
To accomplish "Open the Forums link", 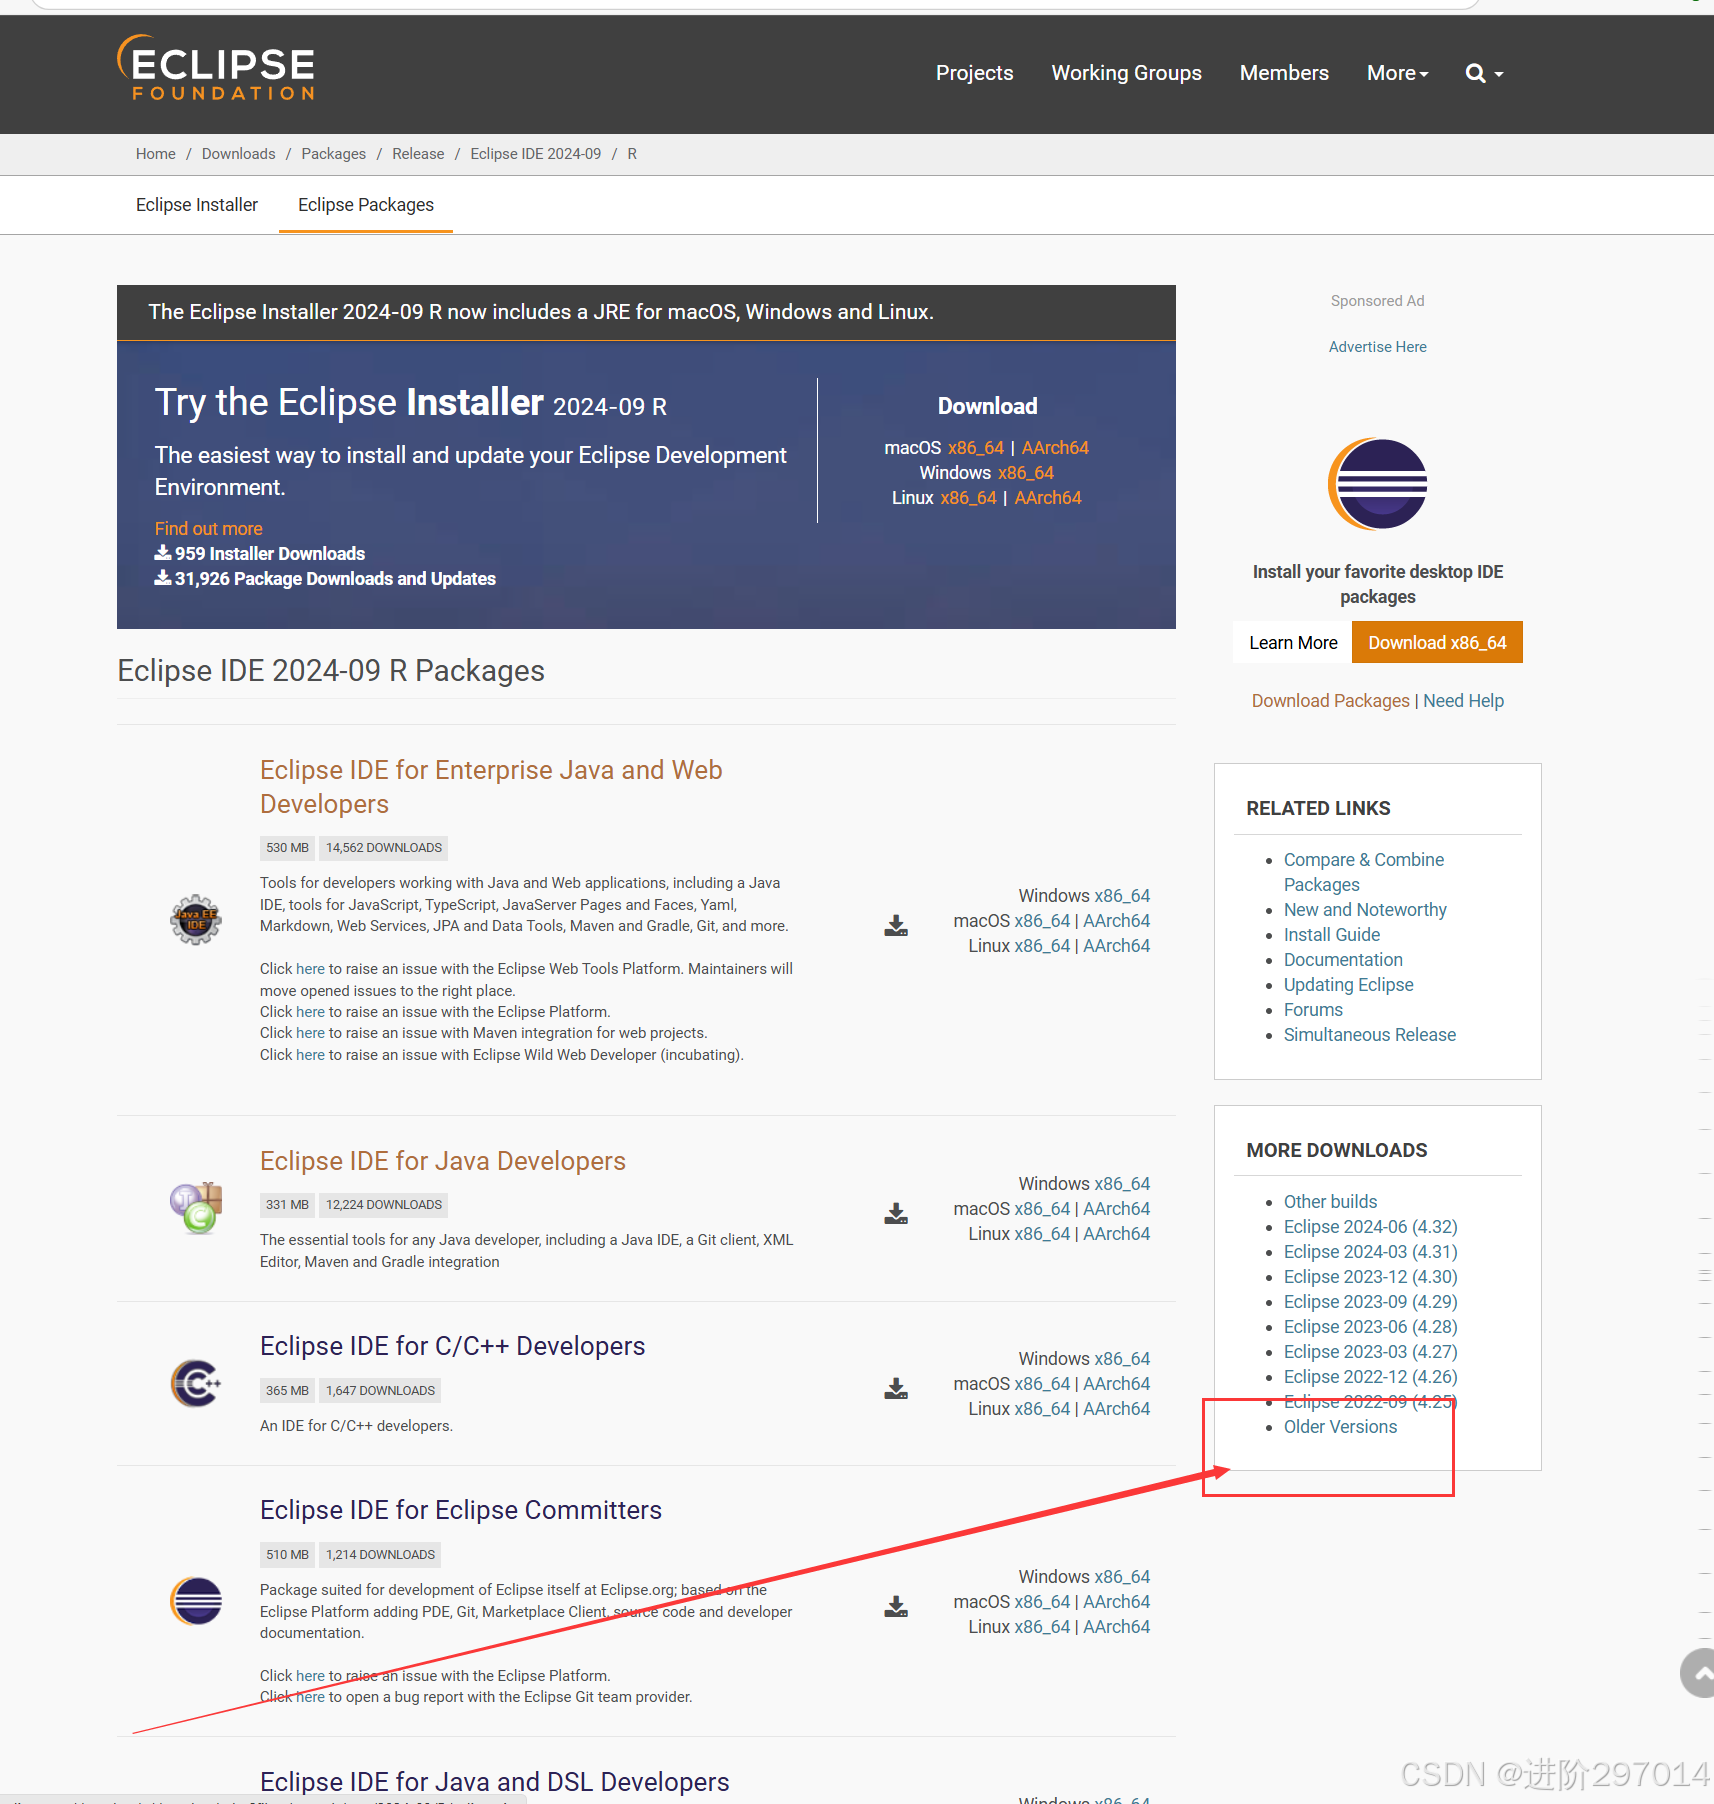I will point(1313,1010).
